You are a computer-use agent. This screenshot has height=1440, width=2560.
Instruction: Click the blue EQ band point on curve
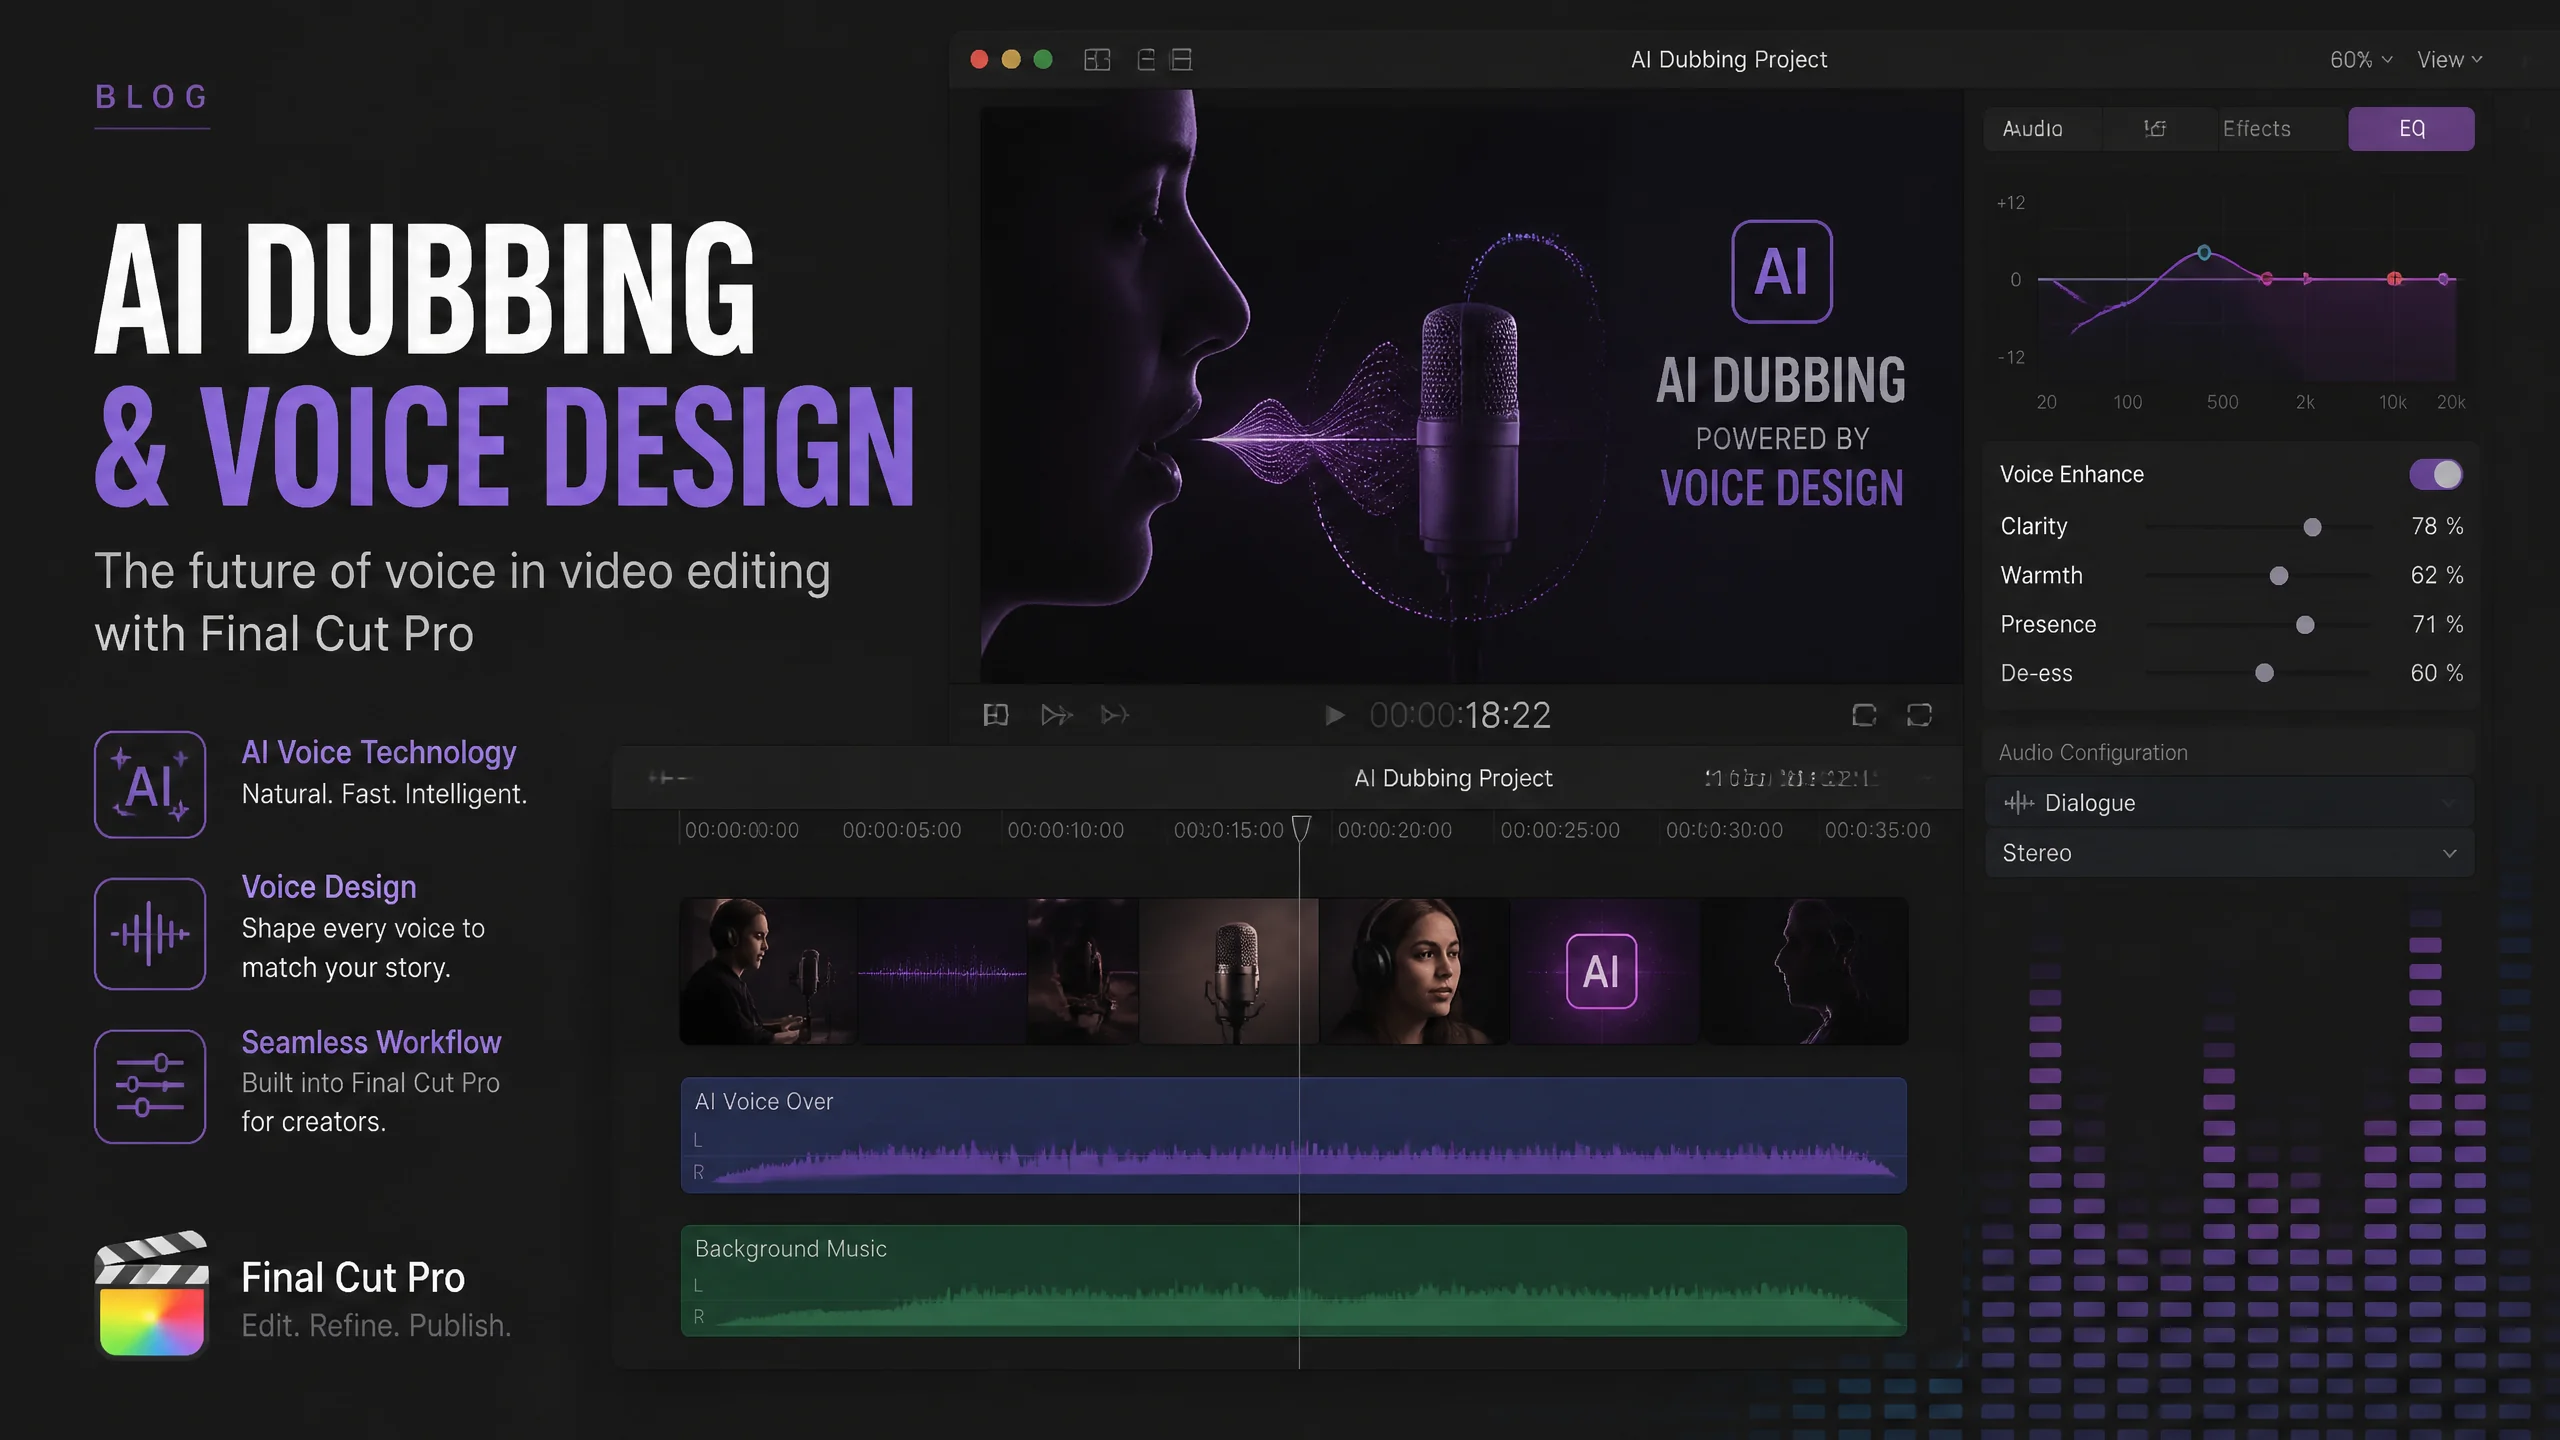tap(2204, 253)
